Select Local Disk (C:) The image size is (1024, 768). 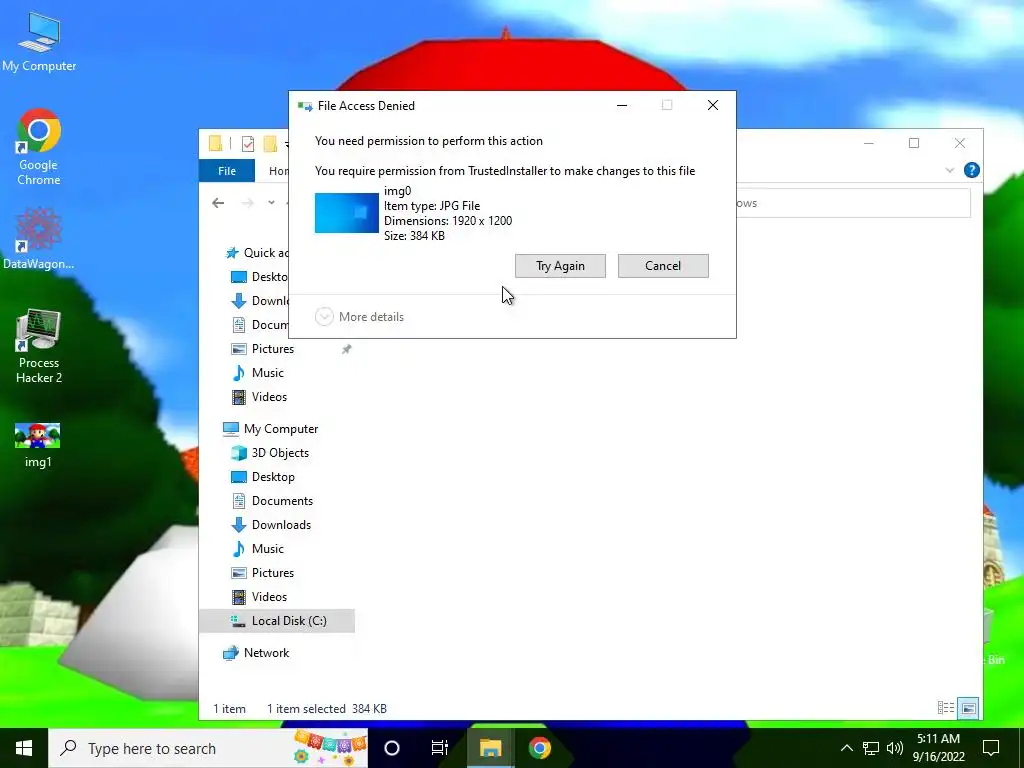278,621
